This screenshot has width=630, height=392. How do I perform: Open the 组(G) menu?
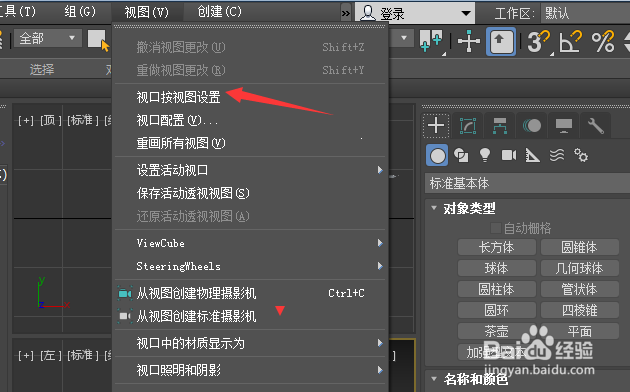click(80, 12)
